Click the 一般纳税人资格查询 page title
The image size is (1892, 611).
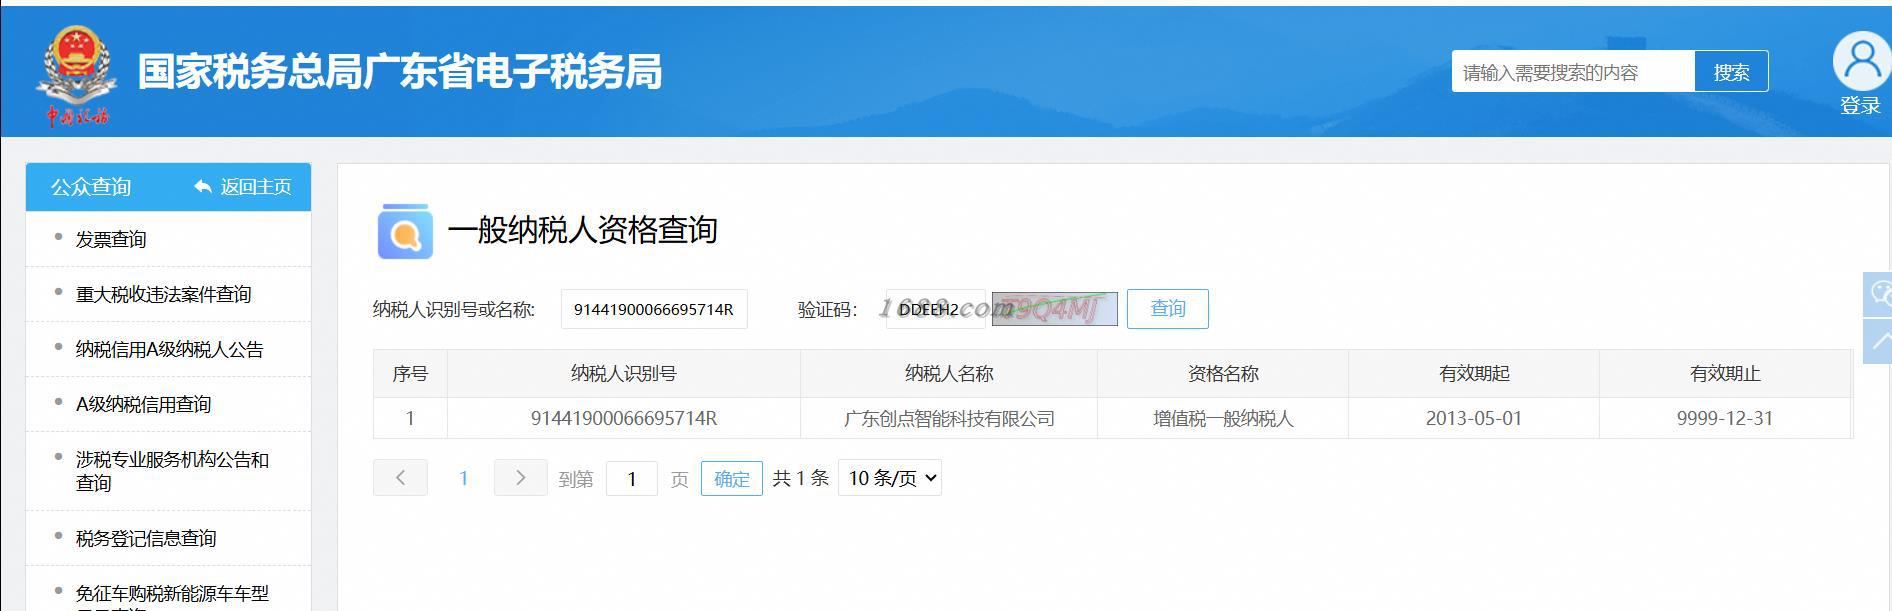click(583, 230)
